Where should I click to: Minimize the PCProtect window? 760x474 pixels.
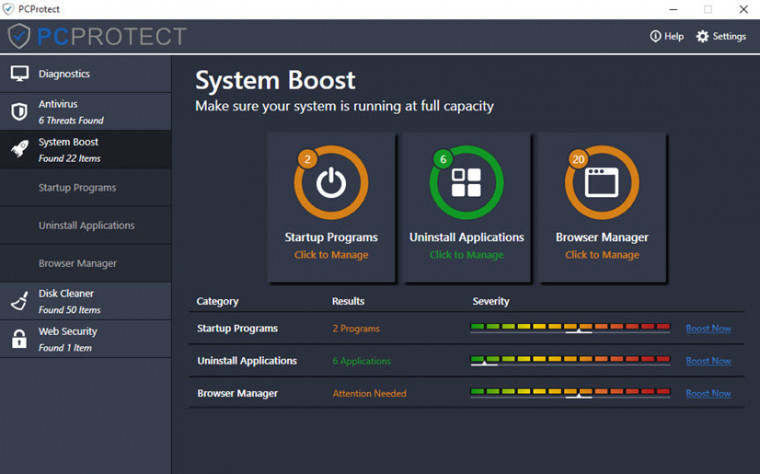point(673,9)
